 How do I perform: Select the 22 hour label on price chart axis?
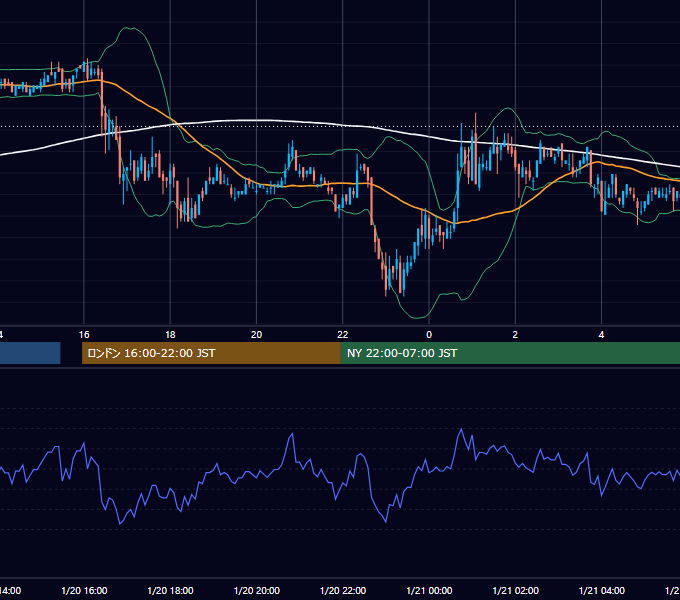tap(343, 335)
